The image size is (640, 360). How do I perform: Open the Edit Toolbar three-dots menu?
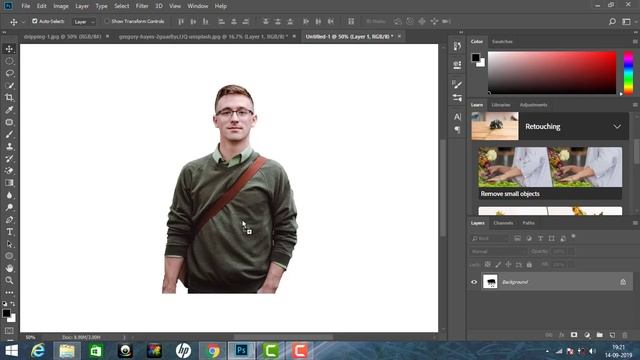click(9, 292)
